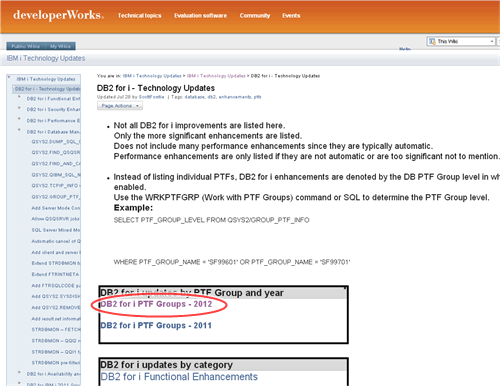Open QSYS2.FIND_QSQSRVR tree item
This screenshot has height=386, width=500.
tap(56, 152)
